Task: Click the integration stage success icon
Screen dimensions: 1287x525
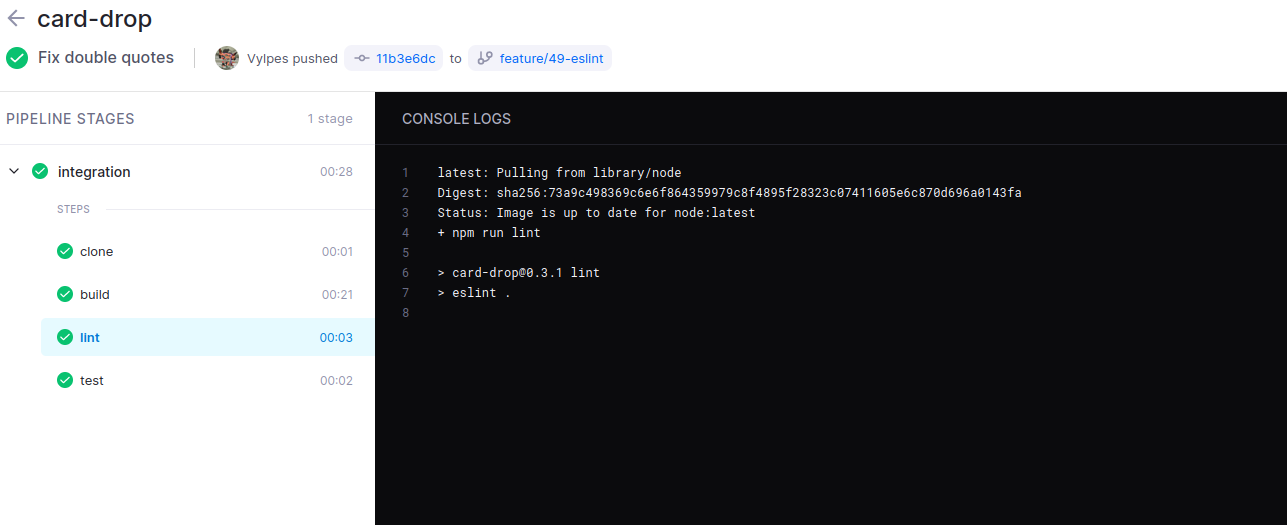Action: coord(40,171)
